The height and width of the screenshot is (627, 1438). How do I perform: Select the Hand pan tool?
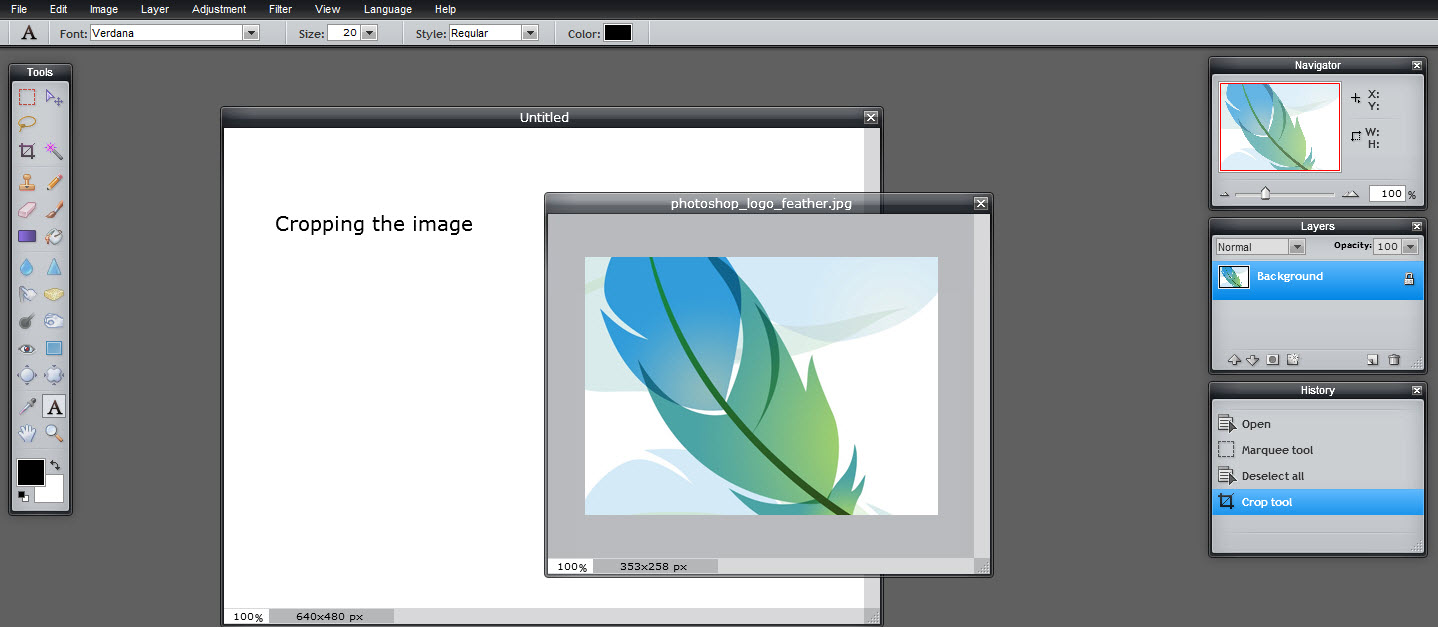pos(27,433)
